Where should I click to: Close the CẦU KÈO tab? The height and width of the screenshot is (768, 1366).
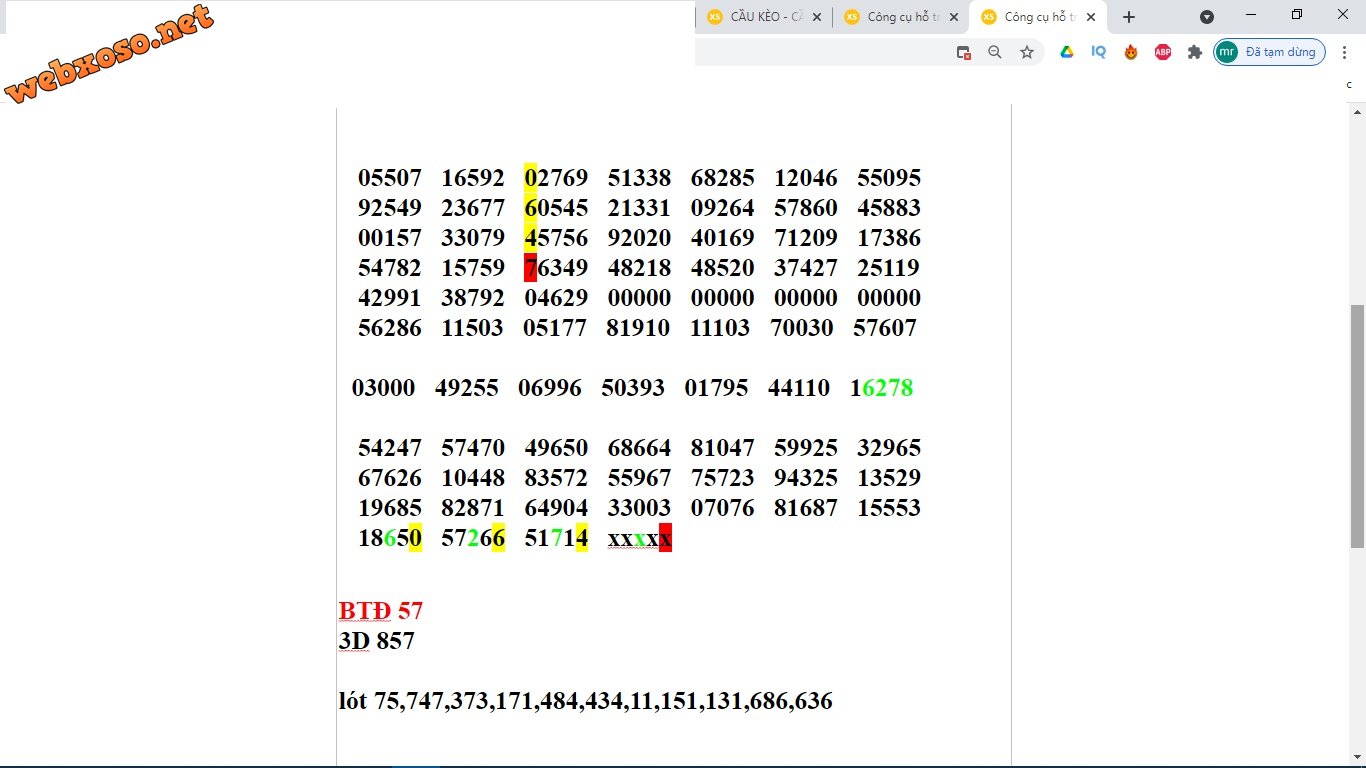click(x=817, y=17)
